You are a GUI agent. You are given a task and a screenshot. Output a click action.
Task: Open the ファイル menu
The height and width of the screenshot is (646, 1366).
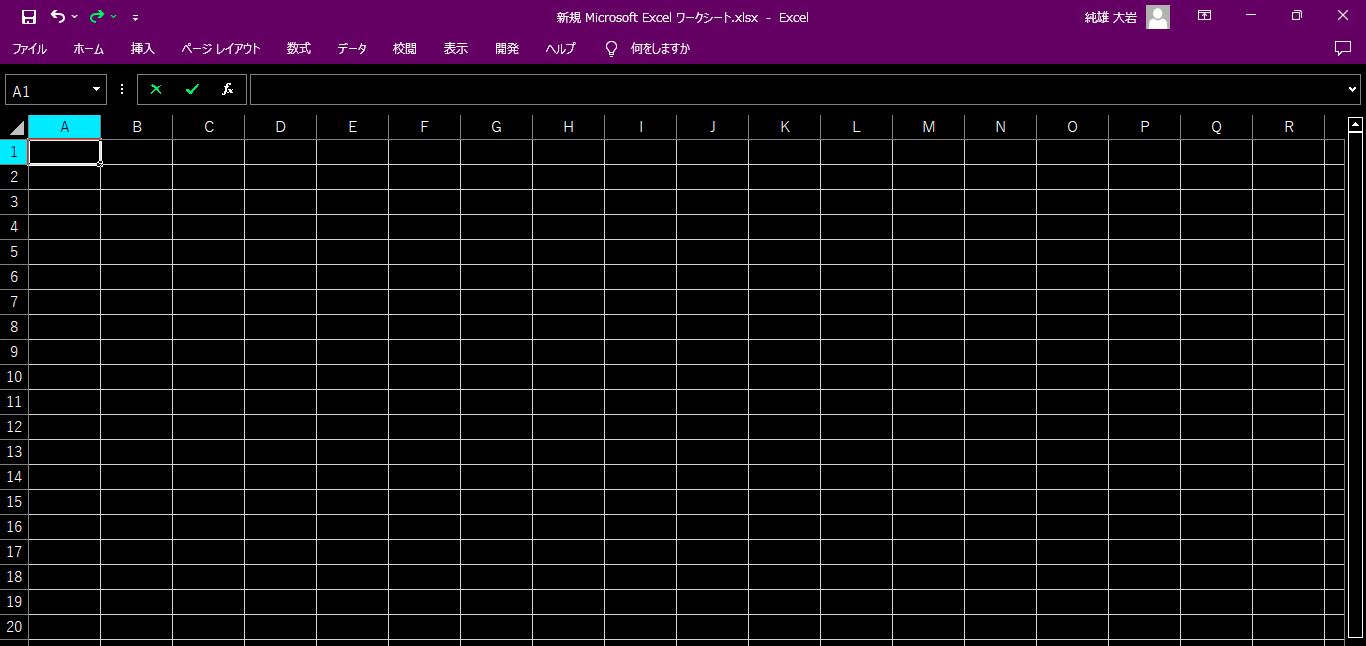29,48
